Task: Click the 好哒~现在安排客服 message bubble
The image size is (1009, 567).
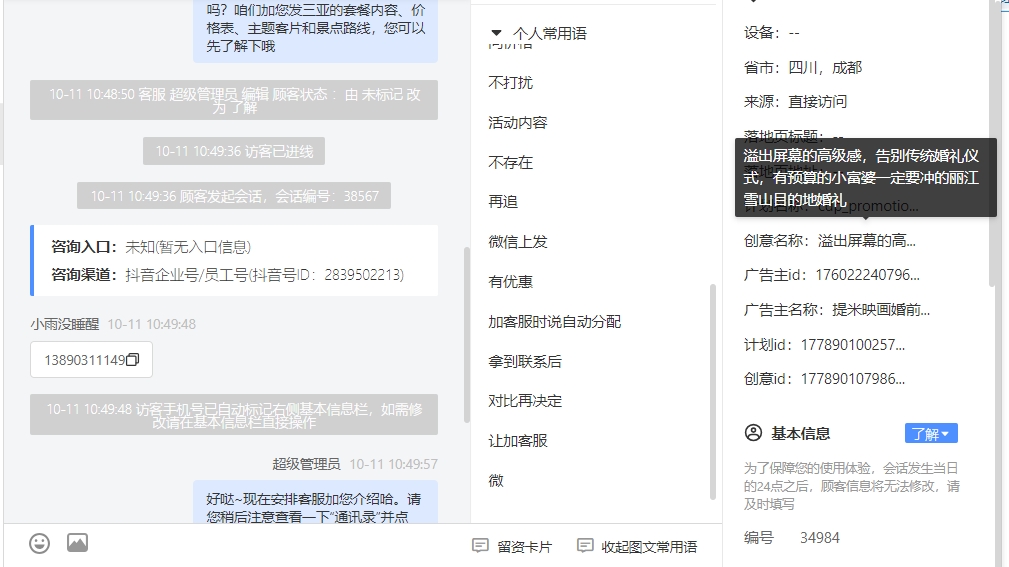Action: pos(315,503)
